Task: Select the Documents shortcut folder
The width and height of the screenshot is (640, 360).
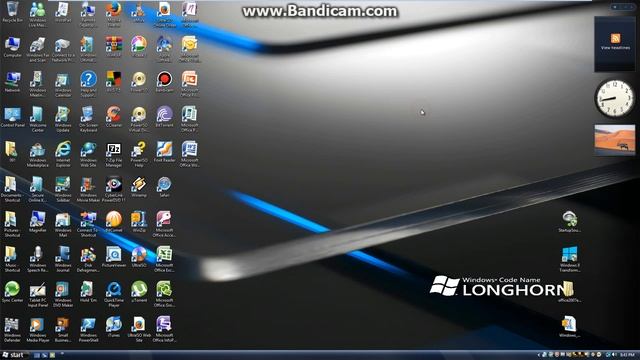Action: tap(12, 189)
